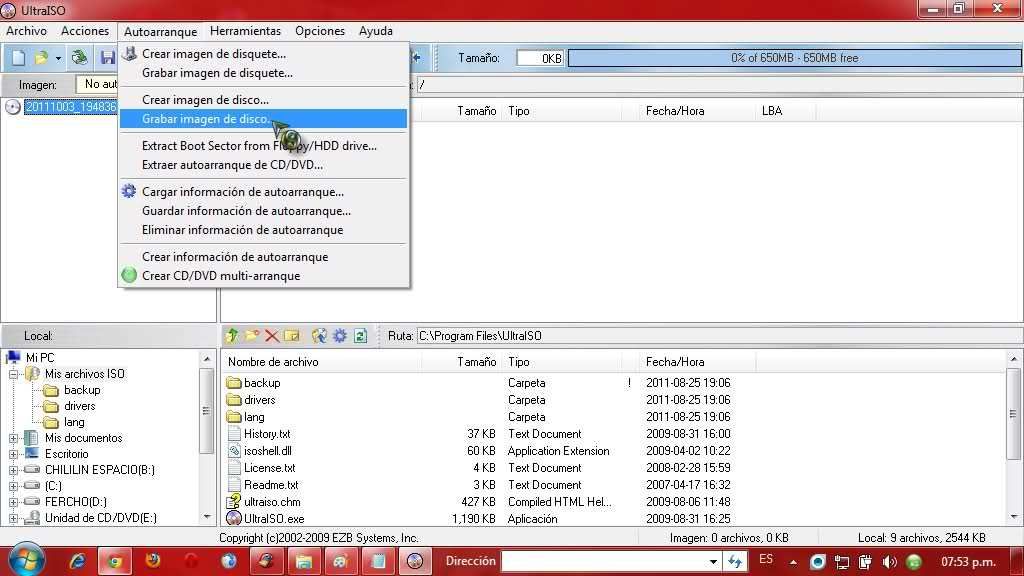Screen dimensions: 1024x576
Task: Click the local file list vertical scrollbar
Action: point(1014,439)
